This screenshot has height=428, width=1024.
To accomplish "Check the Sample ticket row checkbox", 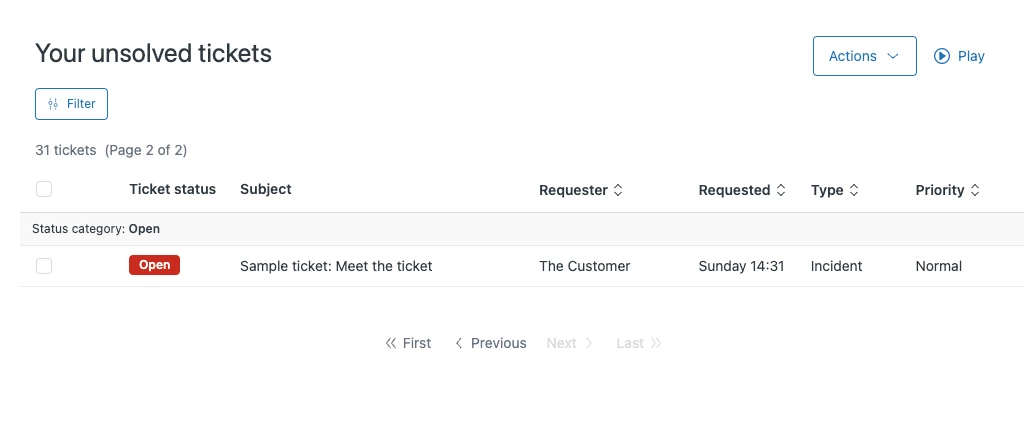I will coord(44,266).
